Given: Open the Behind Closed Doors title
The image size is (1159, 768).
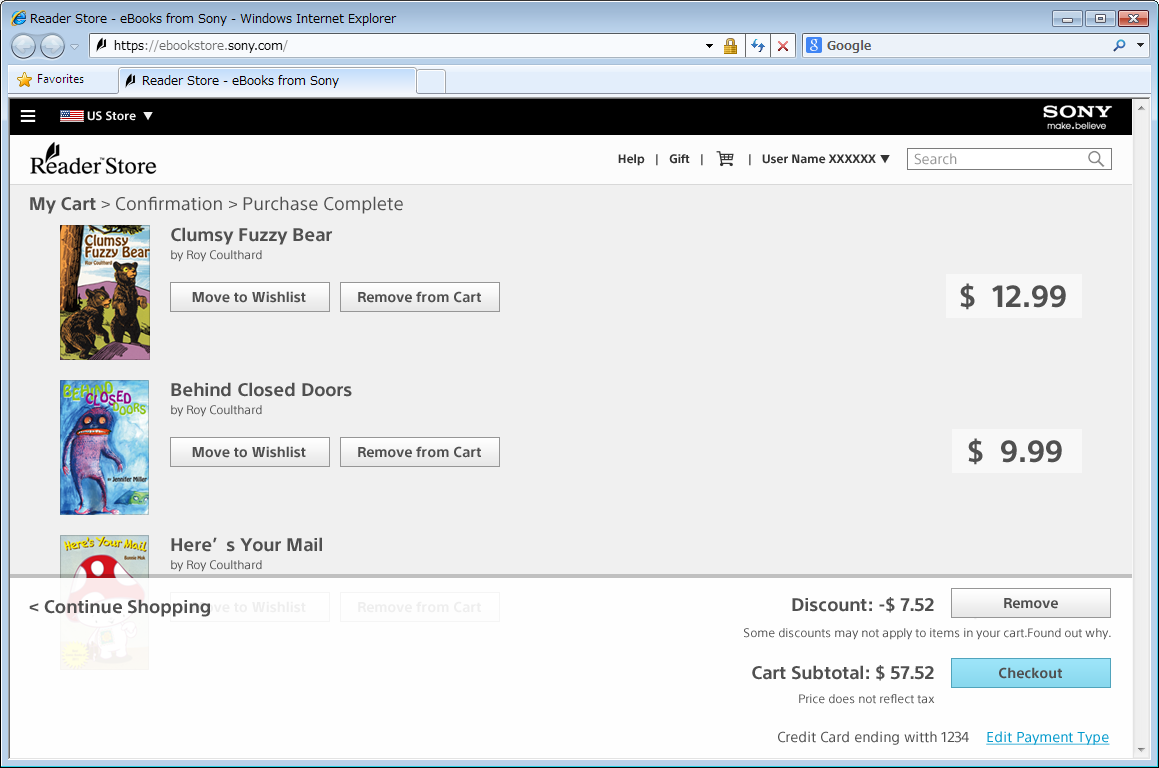Looking at the screenshot, I should click(x=261, y=390).
